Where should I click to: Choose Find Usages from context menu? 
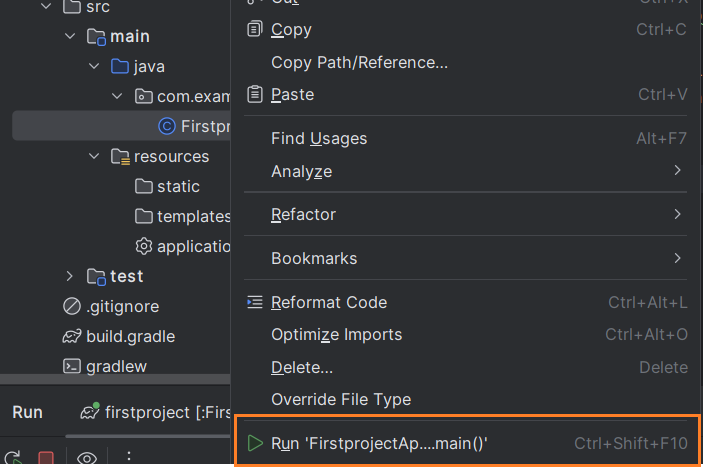coord(319,138)
